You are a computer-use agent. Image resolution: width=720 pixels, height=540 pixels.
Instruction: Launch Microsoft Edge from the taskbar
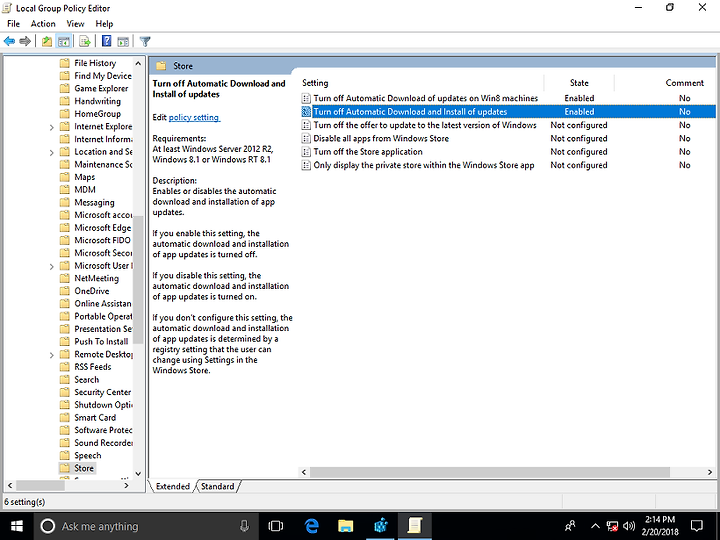312,526
